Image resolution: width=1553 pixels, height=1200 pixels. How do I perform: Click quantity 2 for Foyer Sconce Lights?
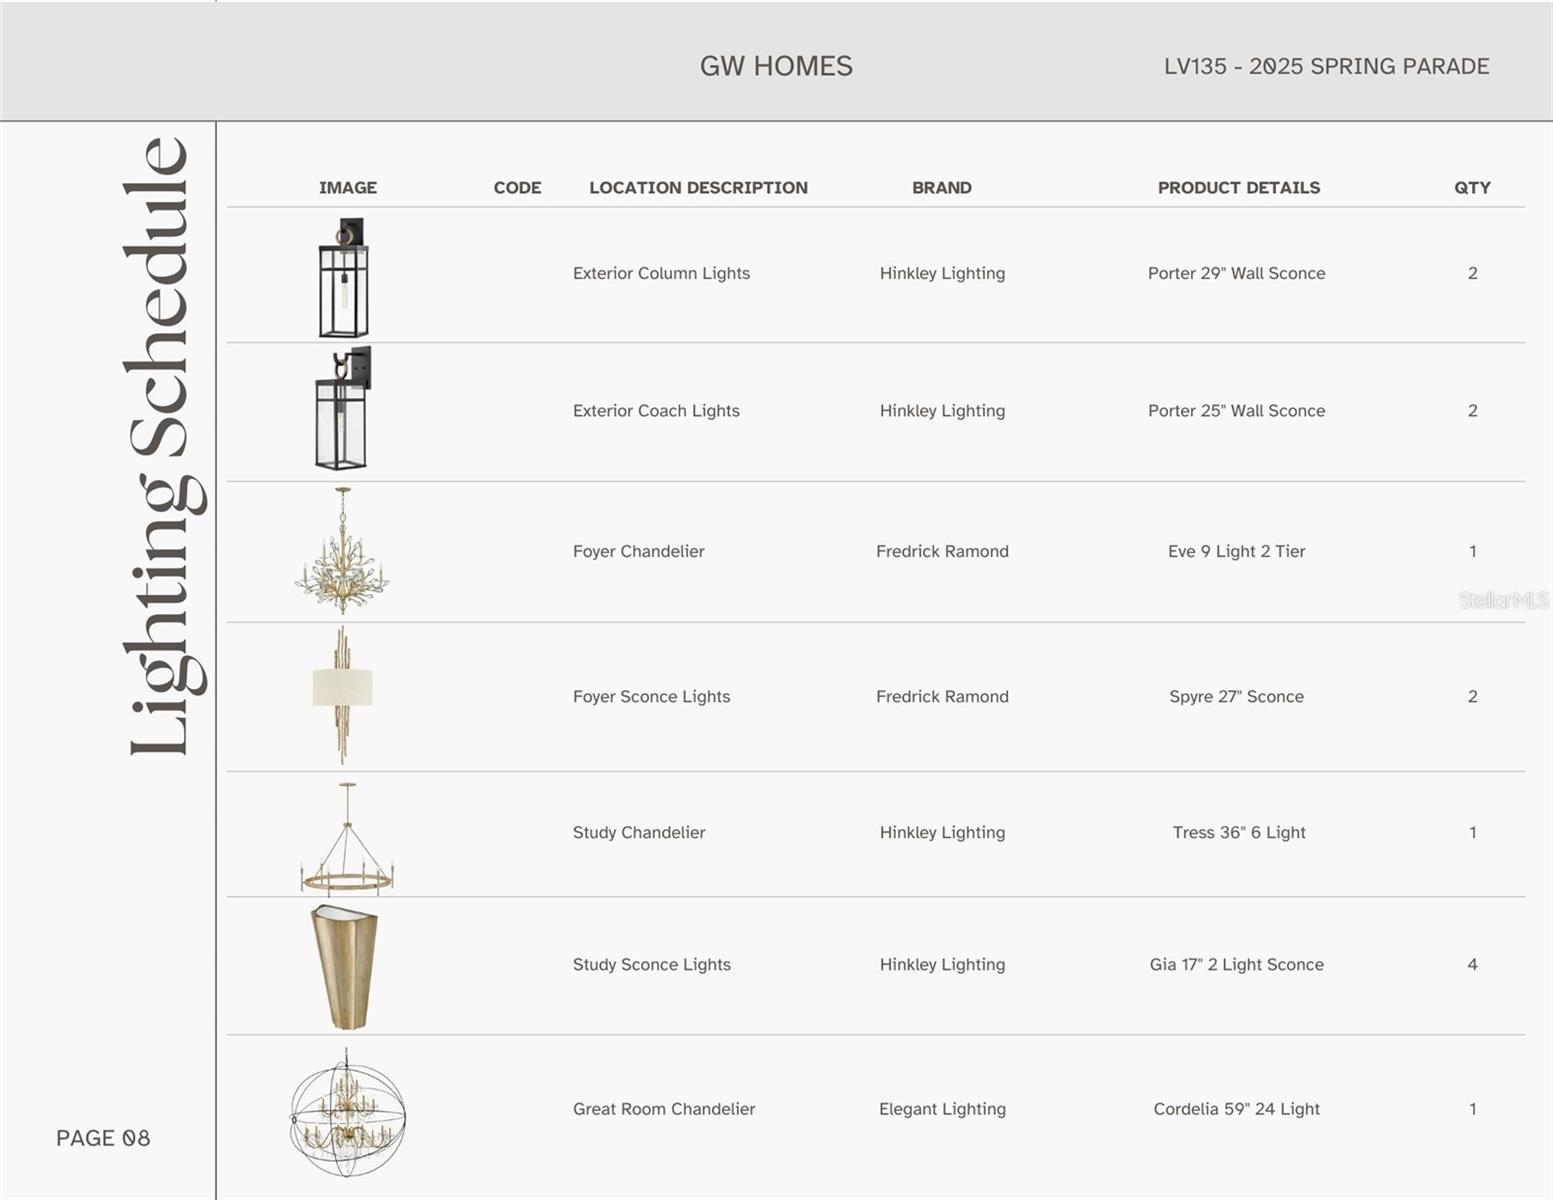click(1472, 696)
